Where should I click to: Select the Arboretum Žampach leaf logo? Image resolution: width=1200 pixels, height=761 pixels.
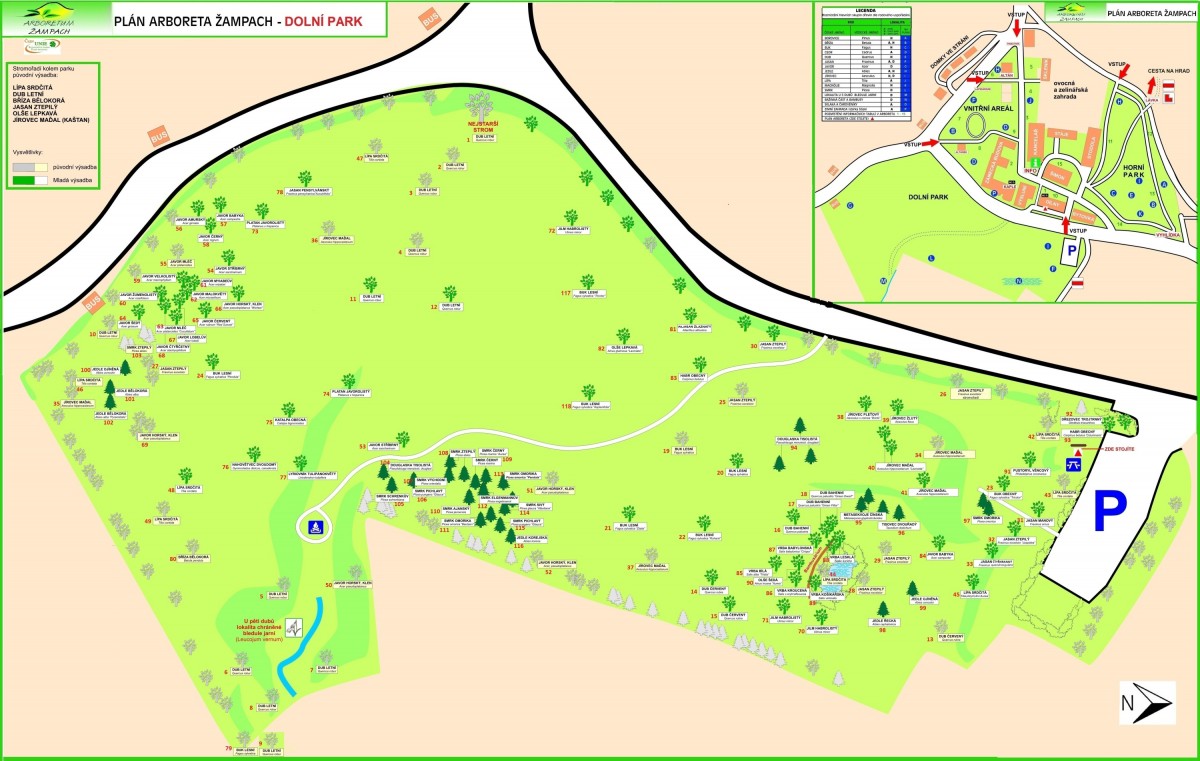pos(47,18)
